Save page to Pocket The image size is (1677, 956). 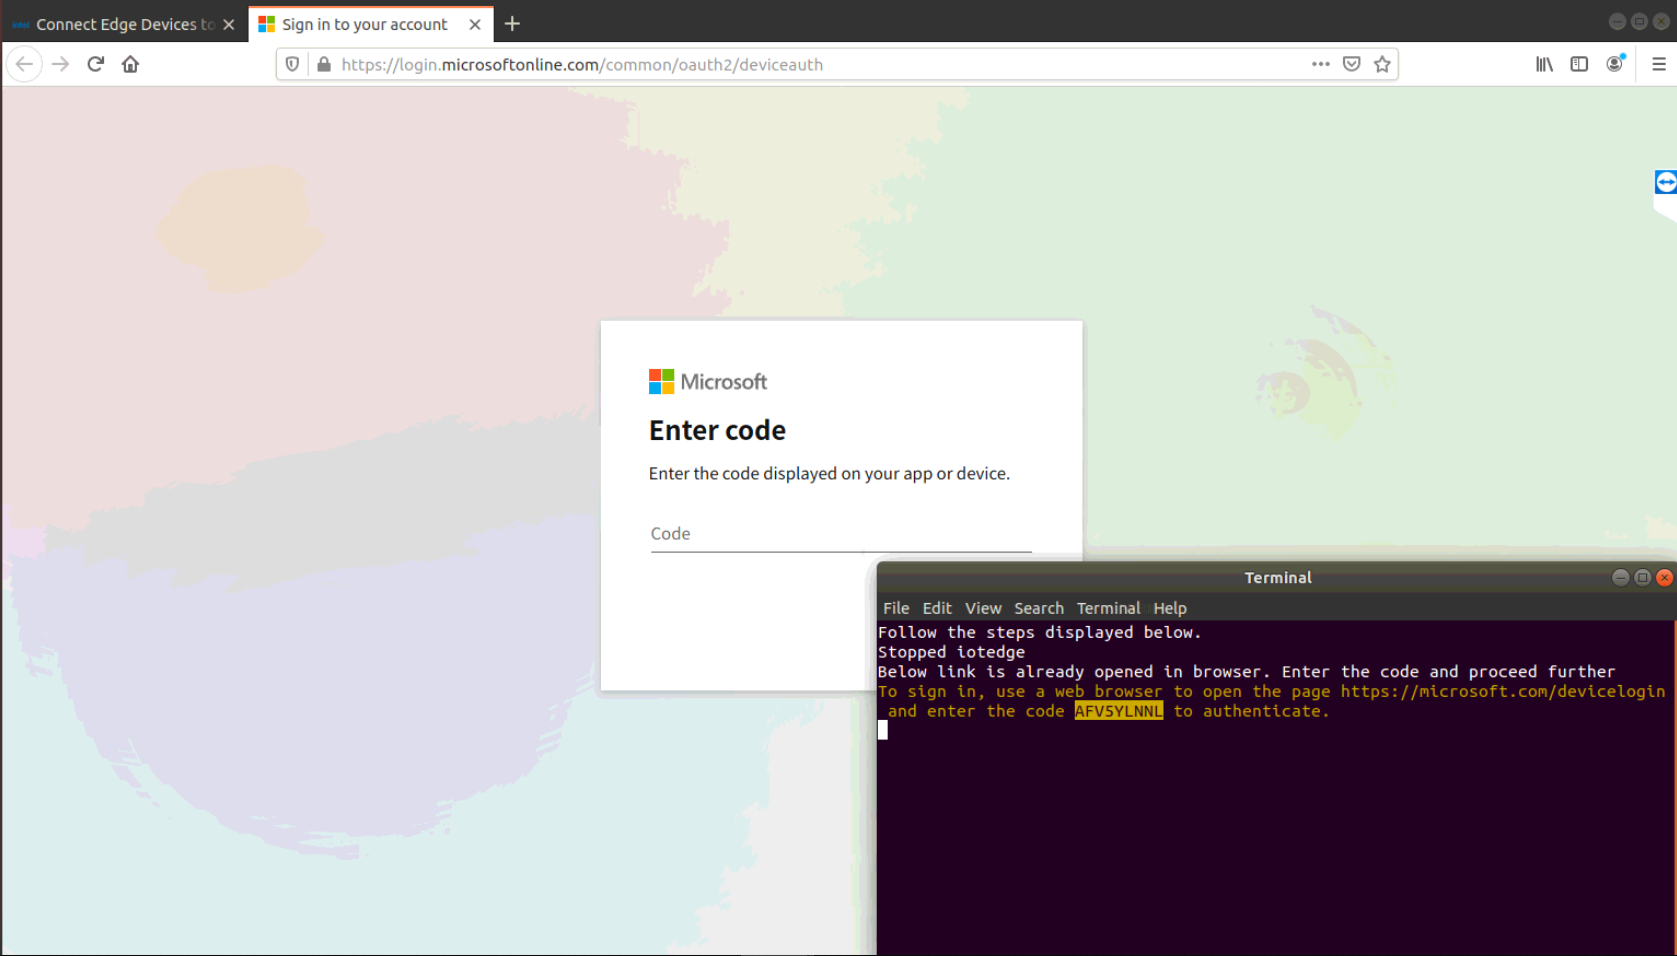pyautogui.click(x=1352, y=64)
